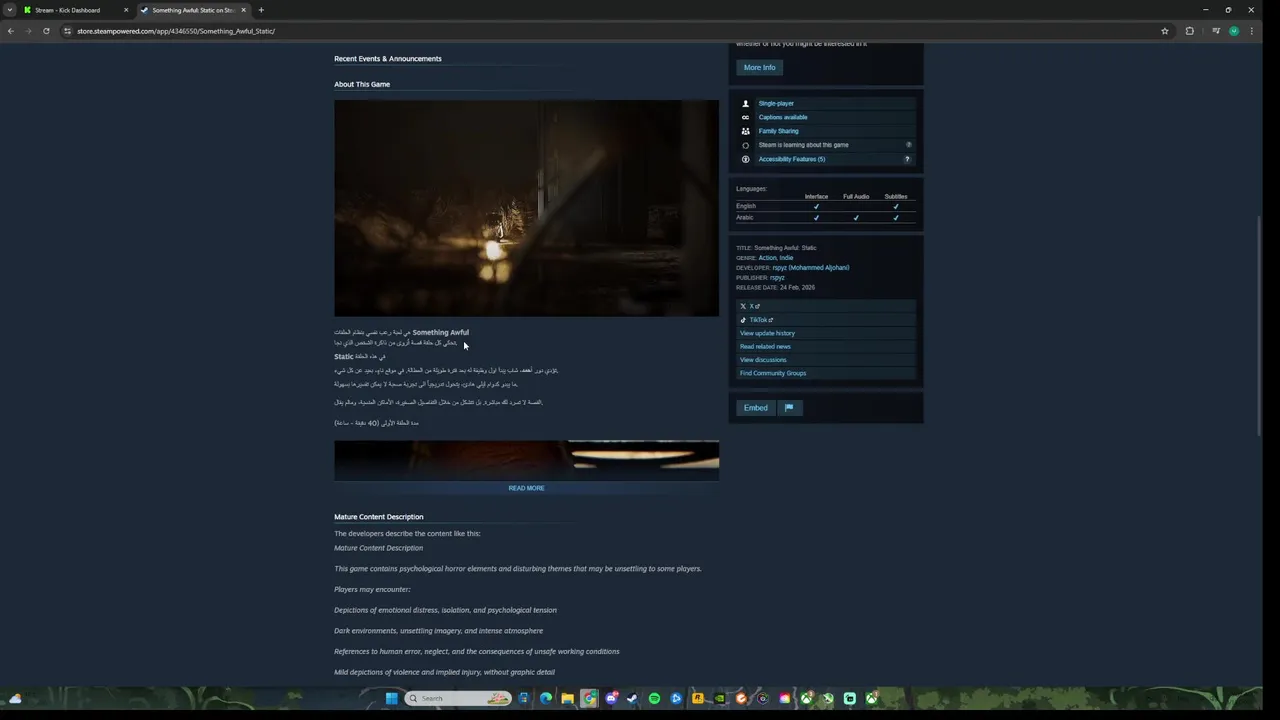Click the Accessibility Features icon
Viewport: 1280px width, 720px height.
click(745, 159)
